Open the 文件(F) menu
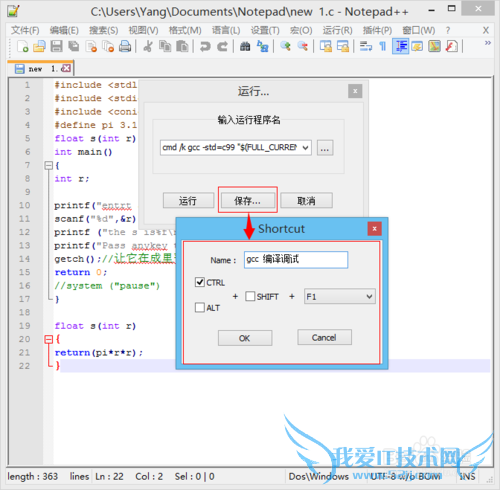 [x=25, y=31]
